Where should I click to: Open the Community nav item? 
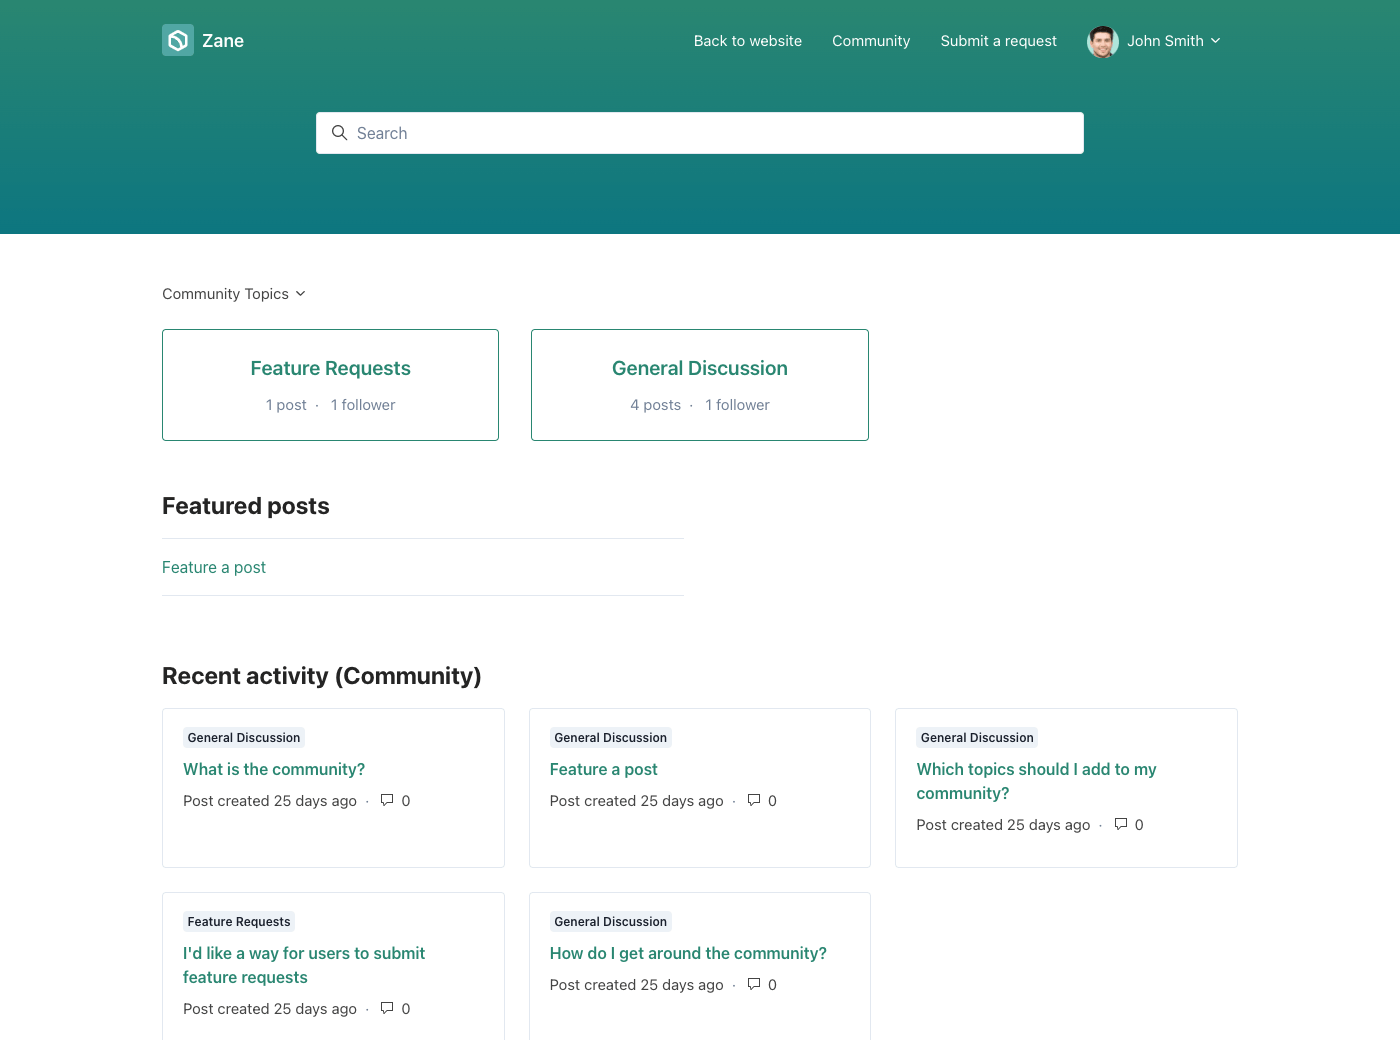[x=870, y=41]
